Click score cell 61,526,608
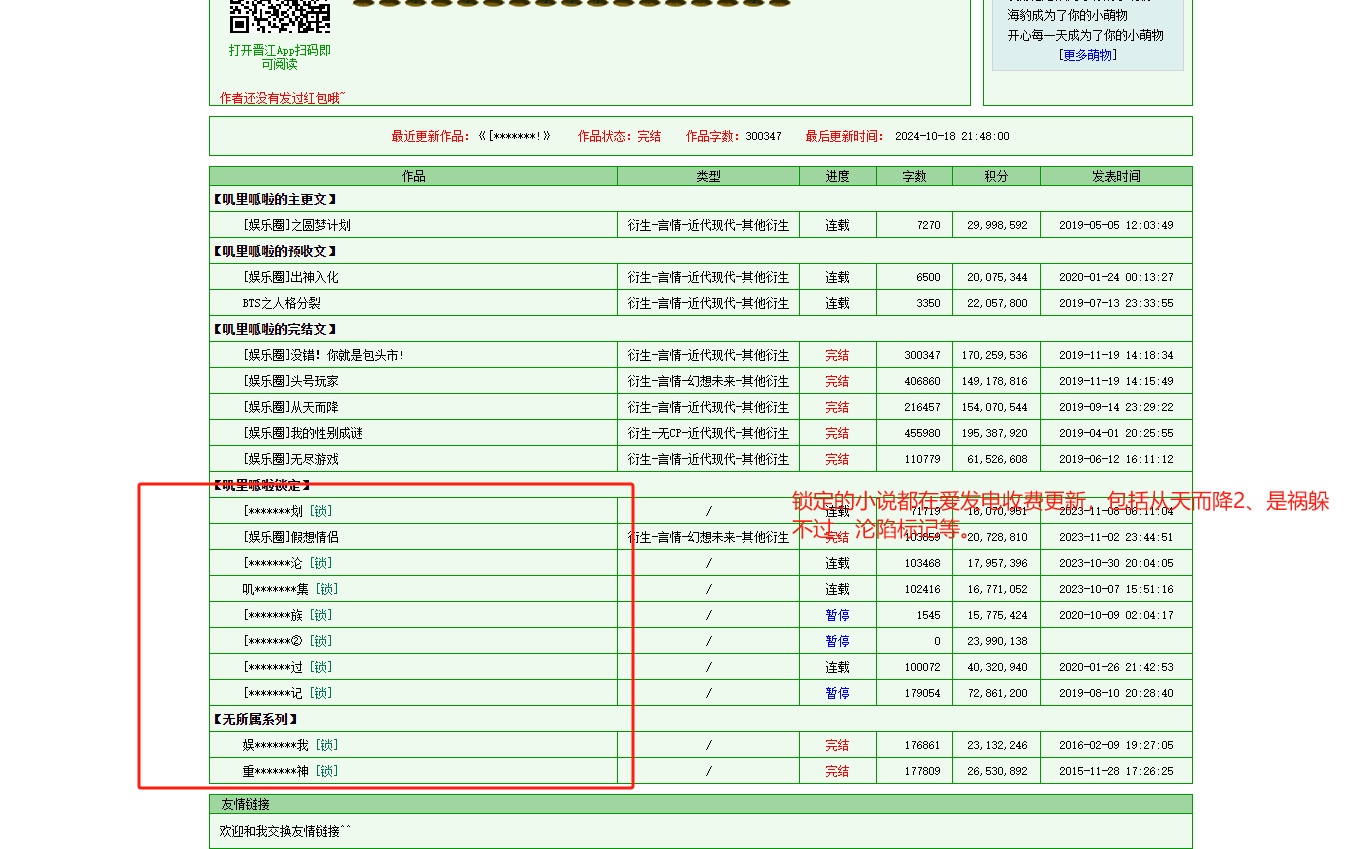1349x849 pixels. click(997, 459)
